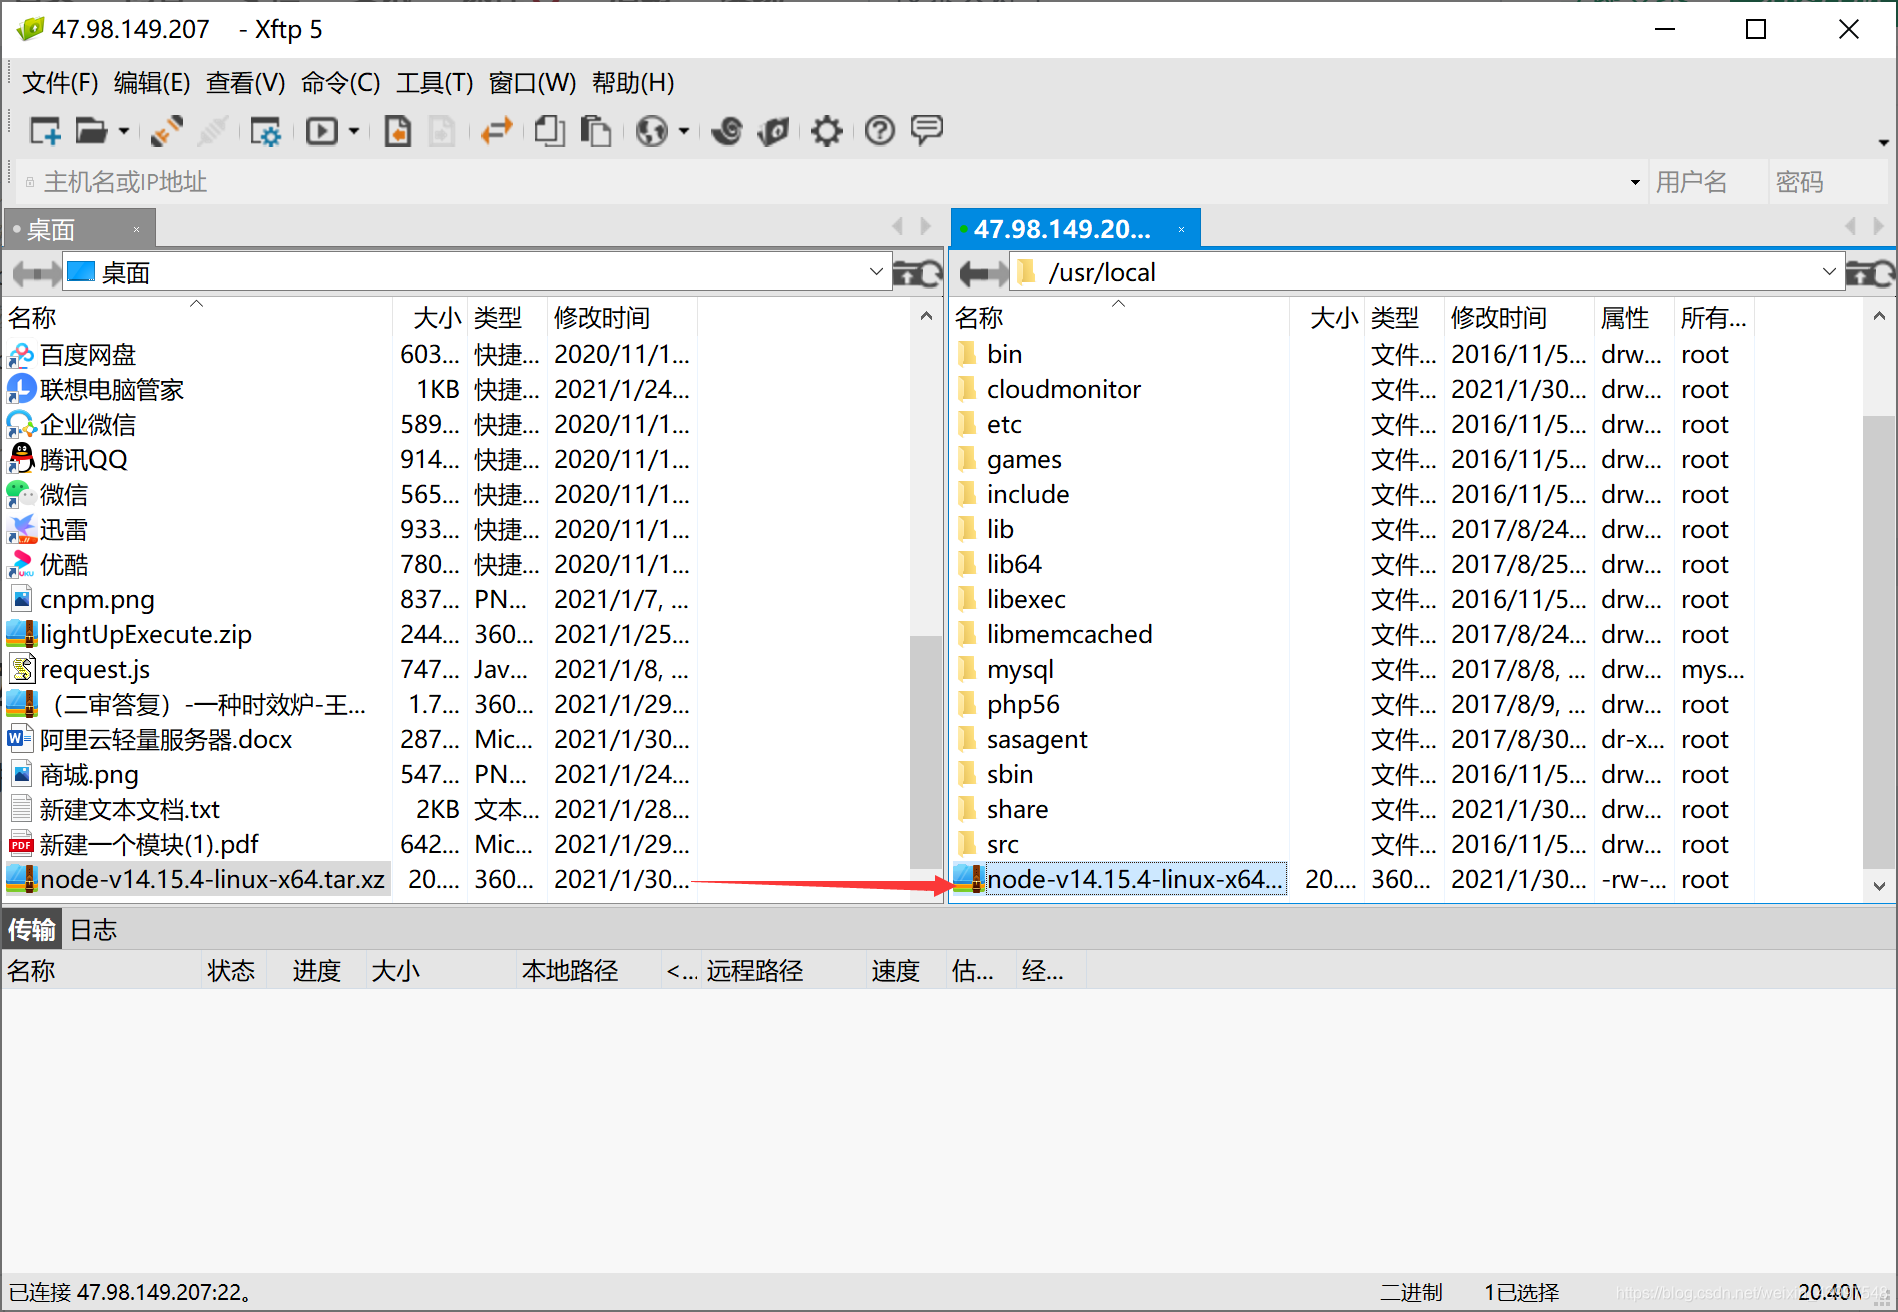Click the Reconnect plug icon
Screen dimensions: 1898x1312
167,131
